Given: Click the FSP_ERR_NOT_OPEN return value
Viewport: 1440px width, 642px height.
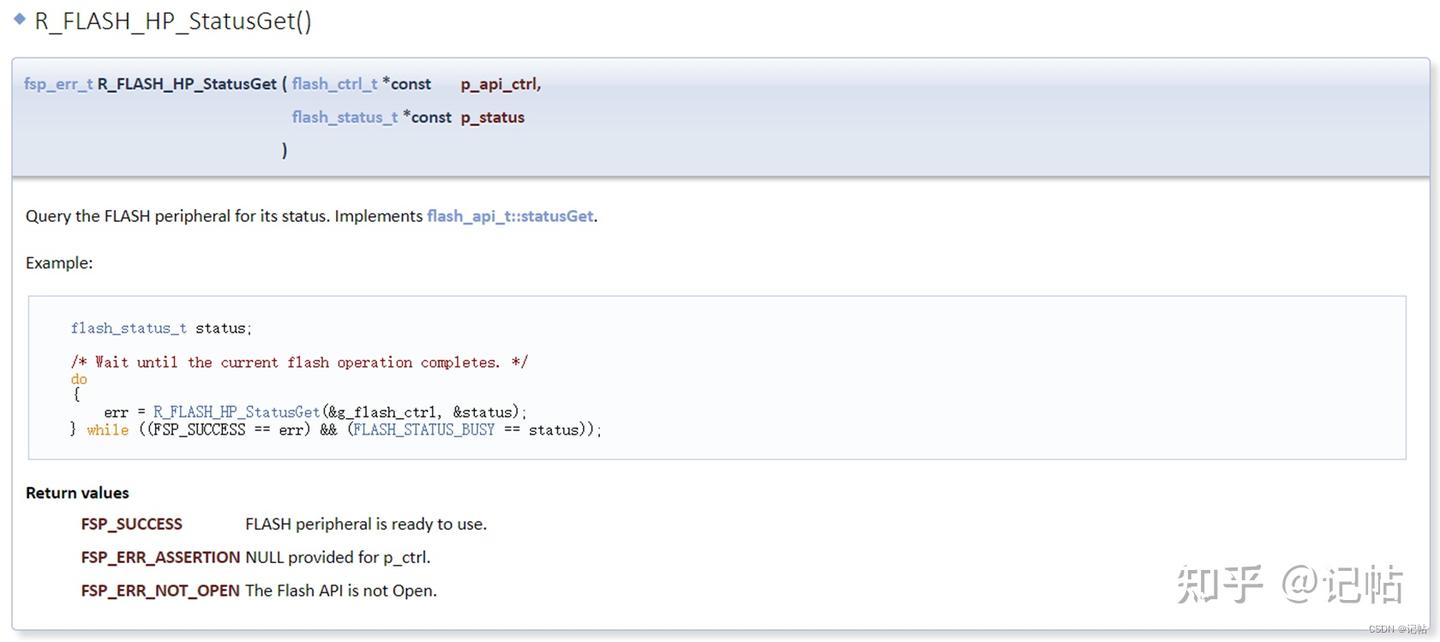Looking at the screenshot, I should click(160, 590).
